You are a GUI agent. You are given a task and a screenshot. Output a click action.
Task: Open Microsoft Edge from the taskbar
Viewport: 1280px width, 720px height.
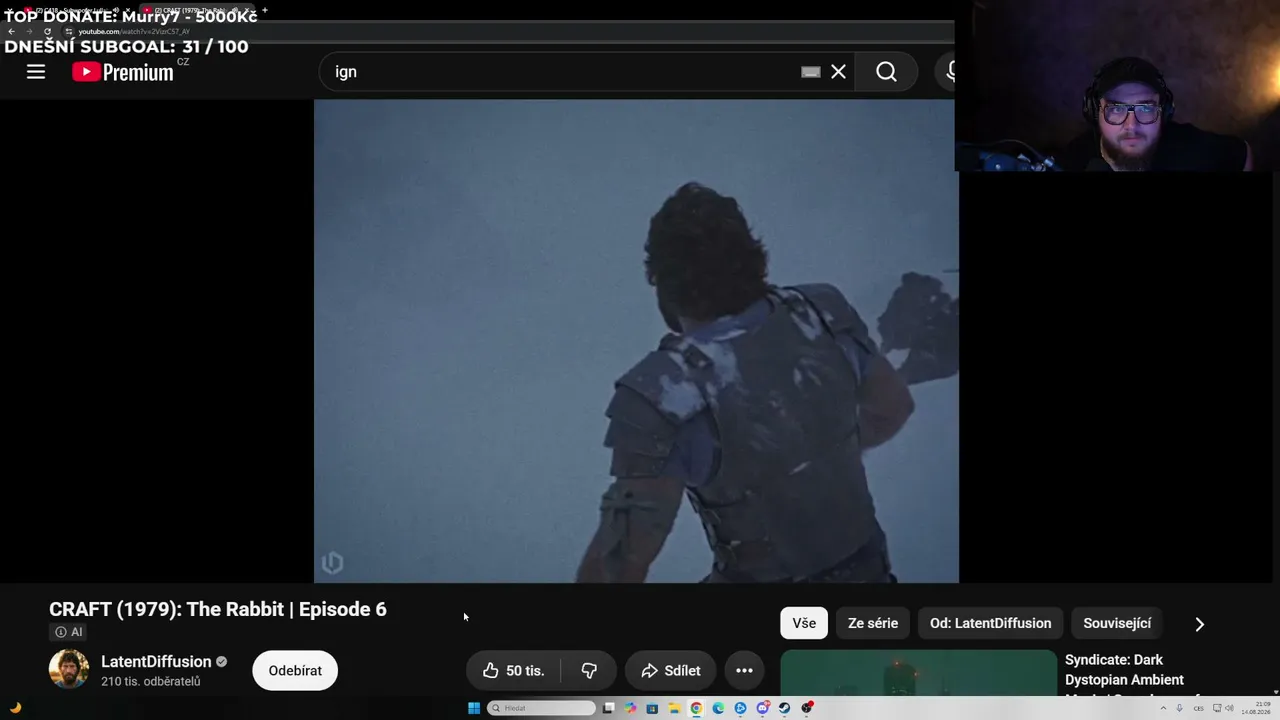(x=718, y=708)
